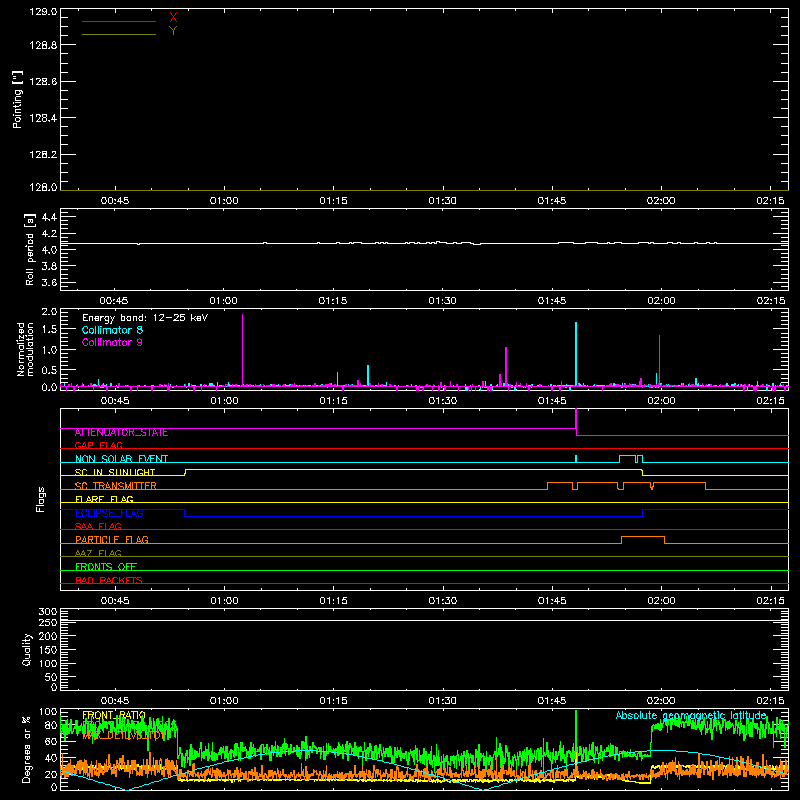Click the 02:00 time label under Flags plot
Screen dimensions: 800x800
661,601
